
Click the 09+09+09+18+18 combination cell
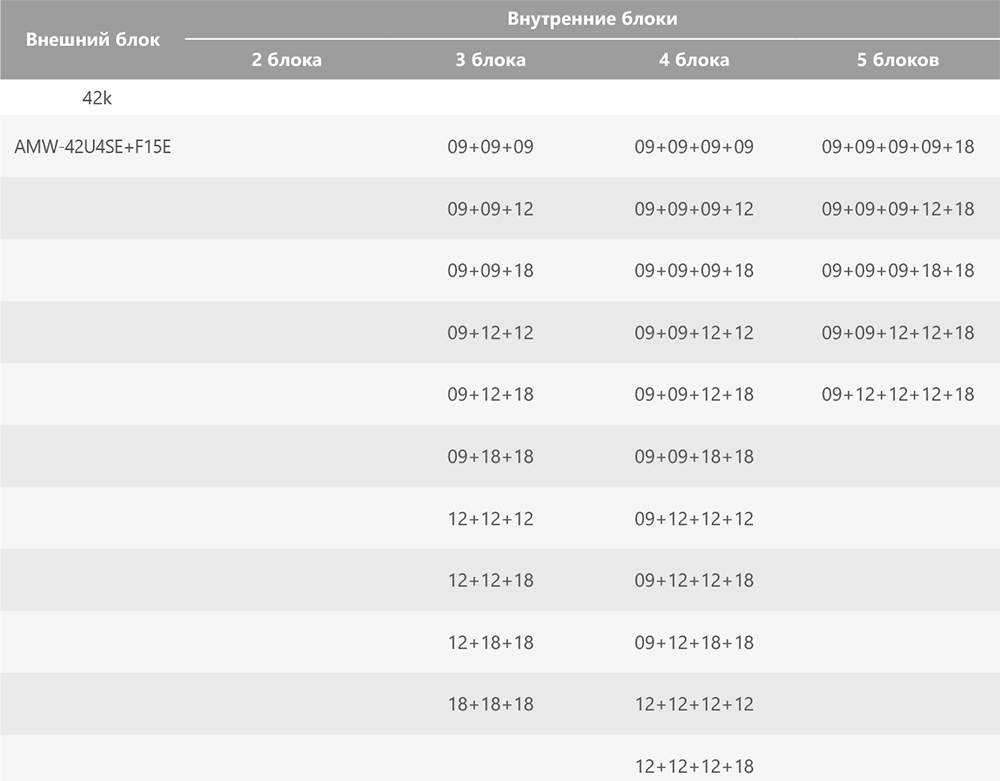[898, 270]
